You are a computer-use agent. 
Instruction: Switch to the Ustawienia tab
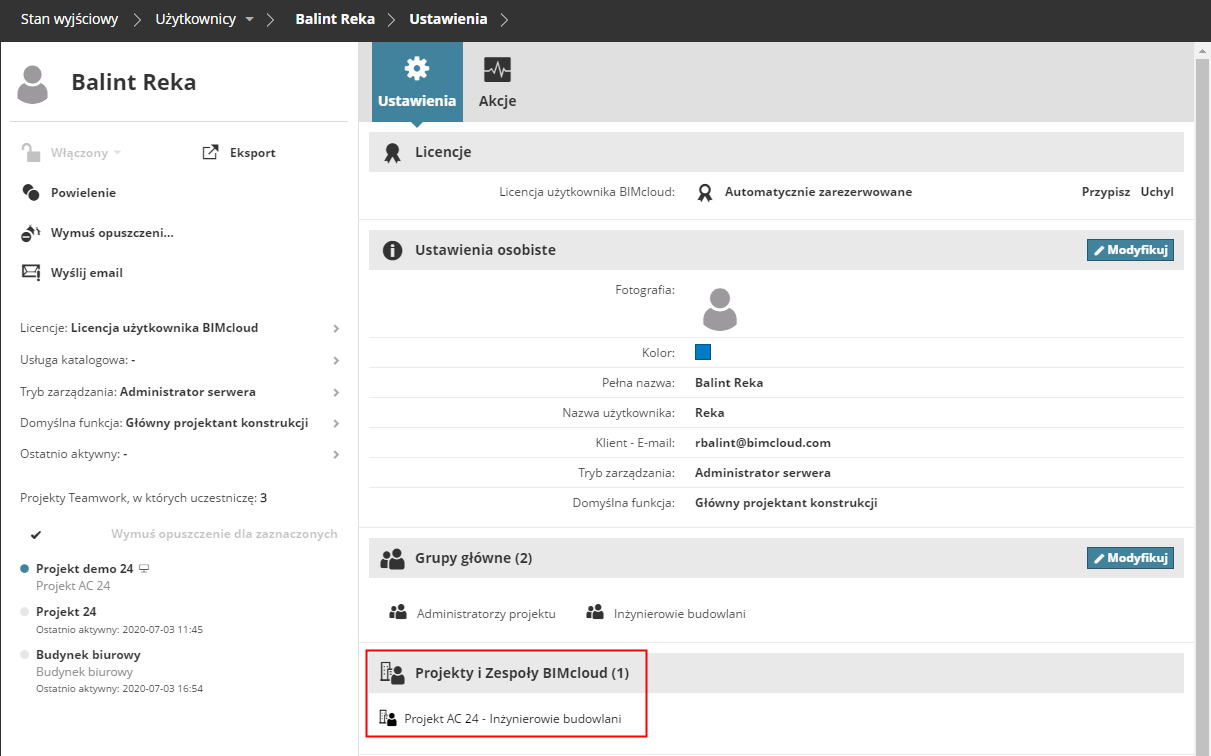[x=417, y=82]
